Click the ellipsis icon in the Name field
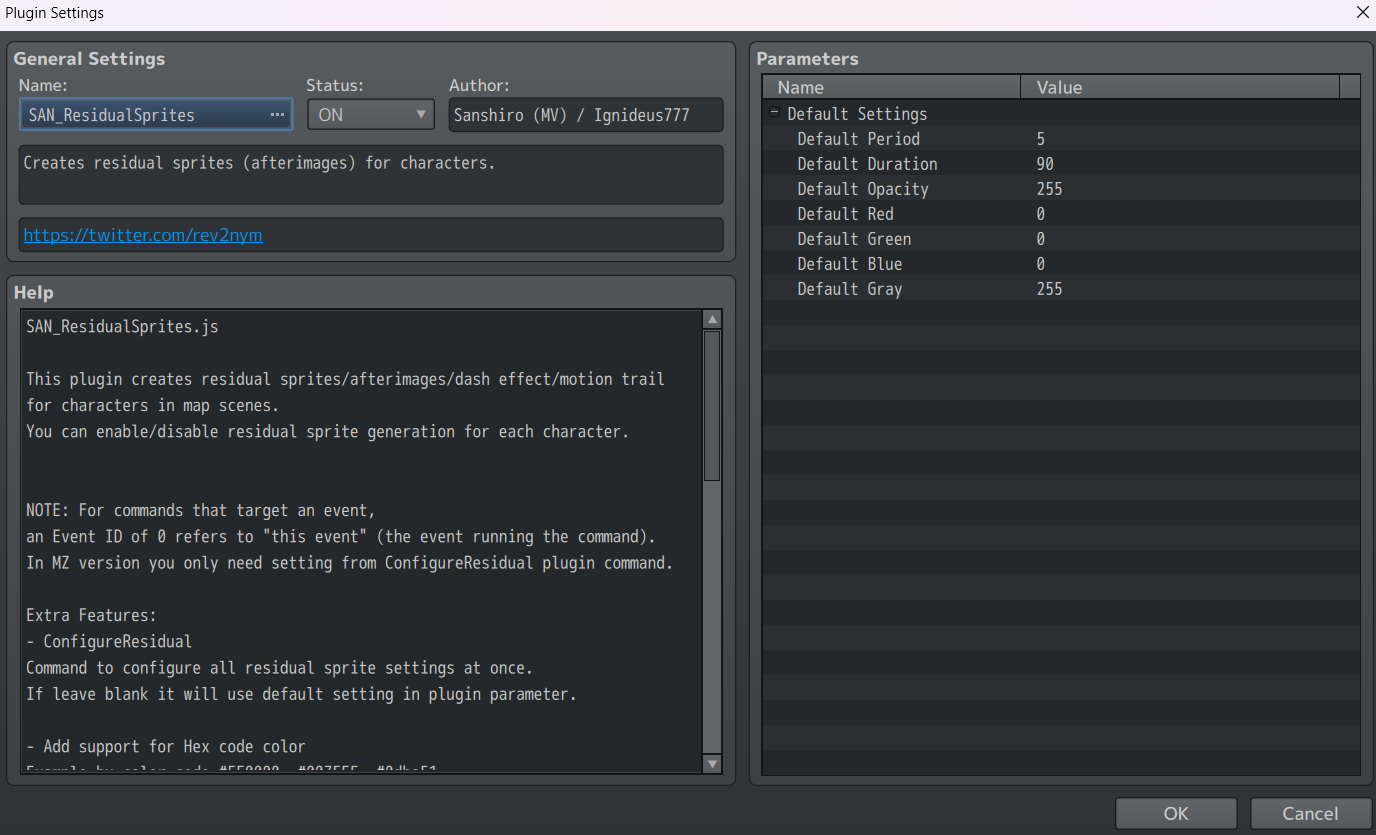The image size is (1376, 835). point(277,115)
